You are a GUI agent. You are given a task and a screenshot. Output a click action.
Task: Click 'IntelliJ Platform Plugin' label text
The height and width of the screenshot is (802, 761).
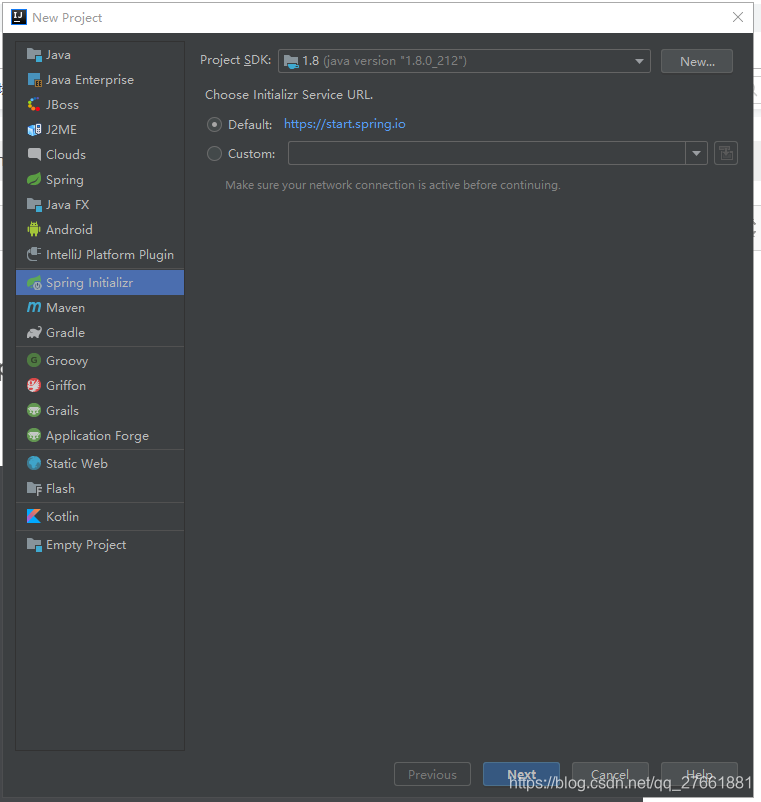pyautogui.click(x=110, y=255)
